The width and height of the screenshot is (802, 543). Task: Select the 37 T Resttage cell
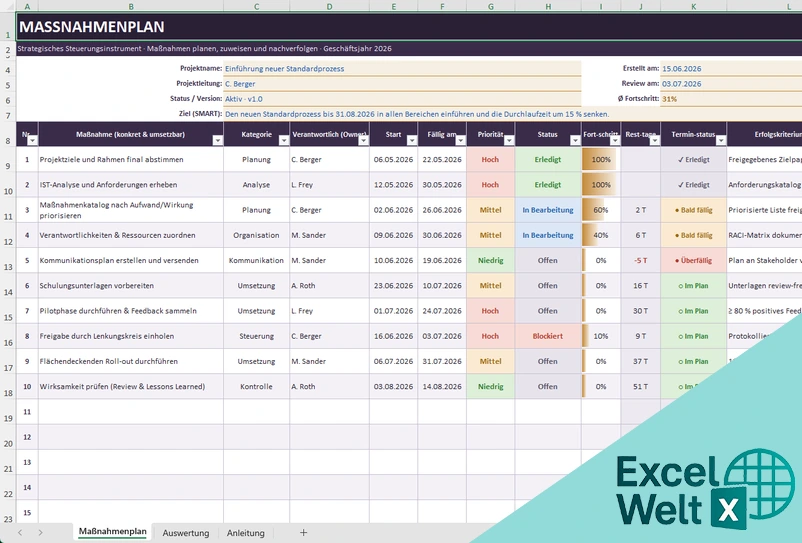(x=640, y=361)
